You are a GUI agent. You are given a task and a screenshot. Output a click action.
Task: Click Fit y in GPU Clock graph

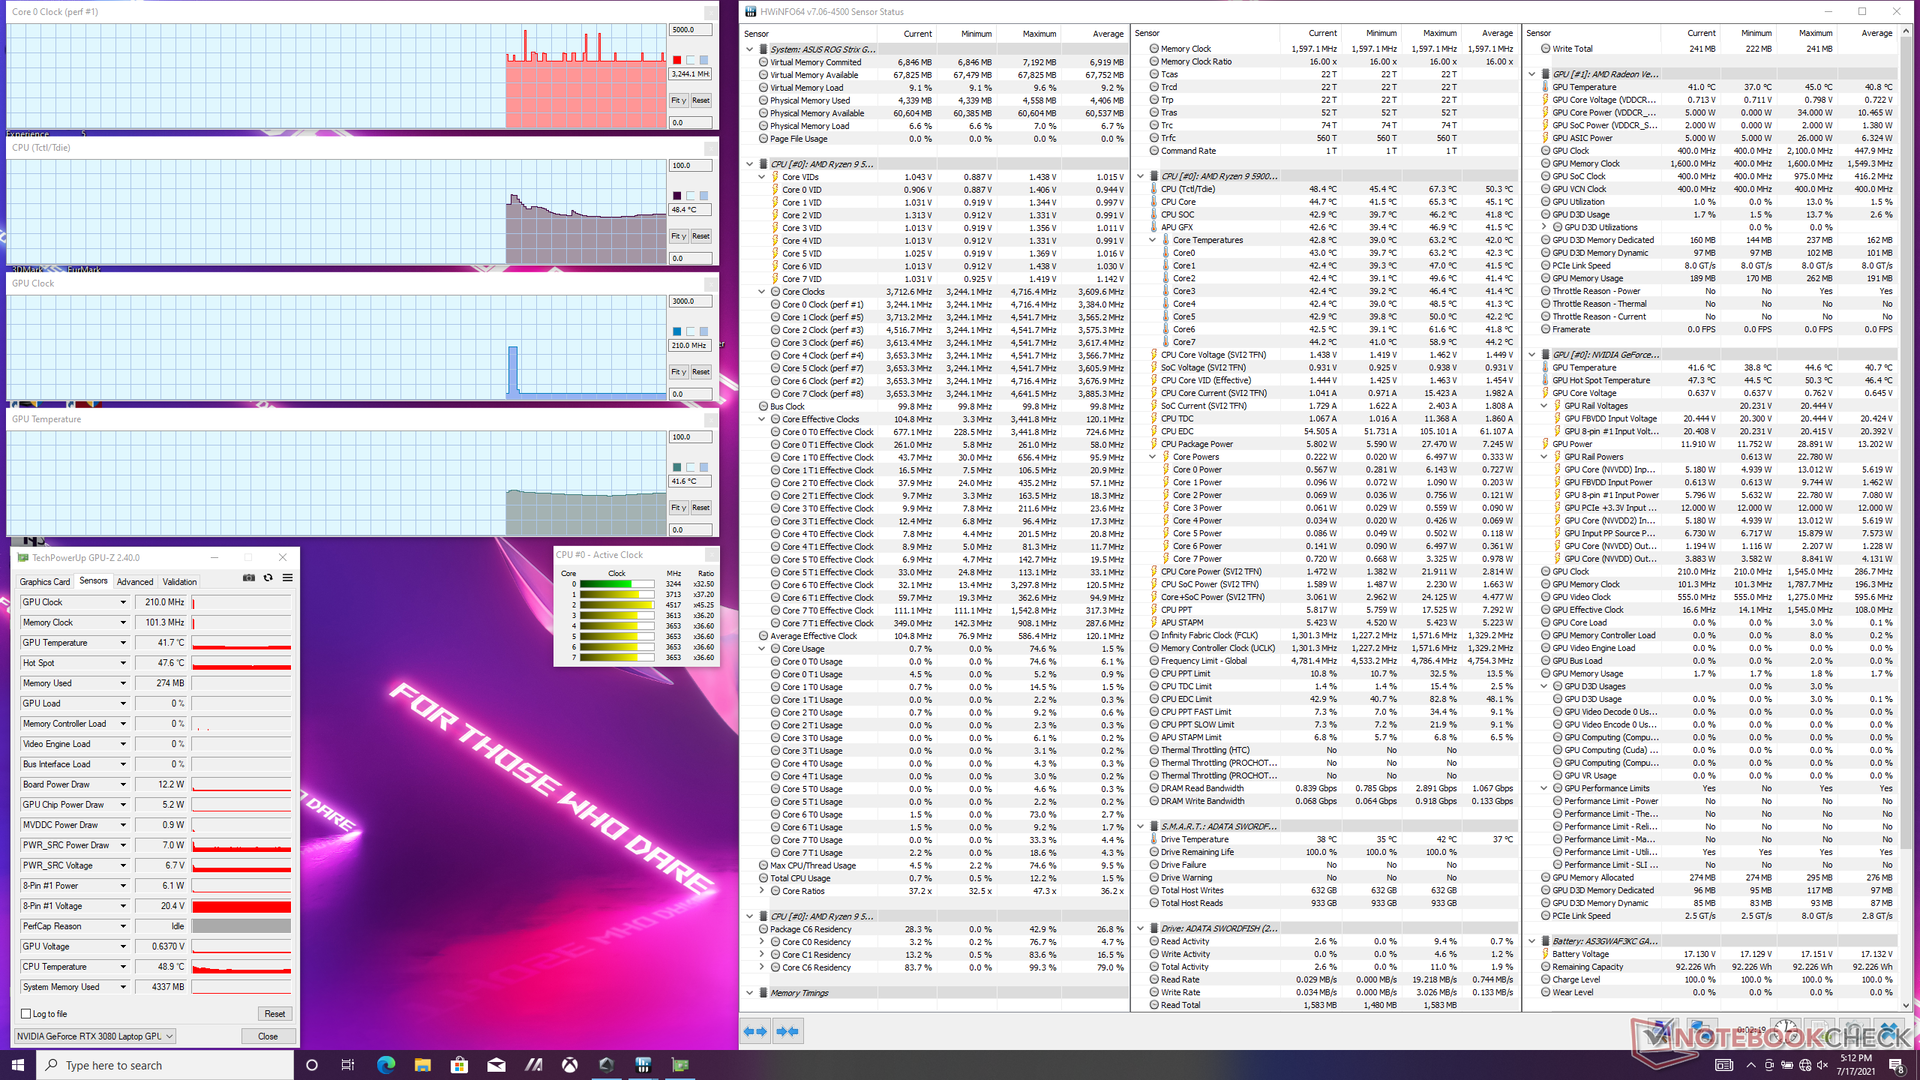(x=678, y=372)
